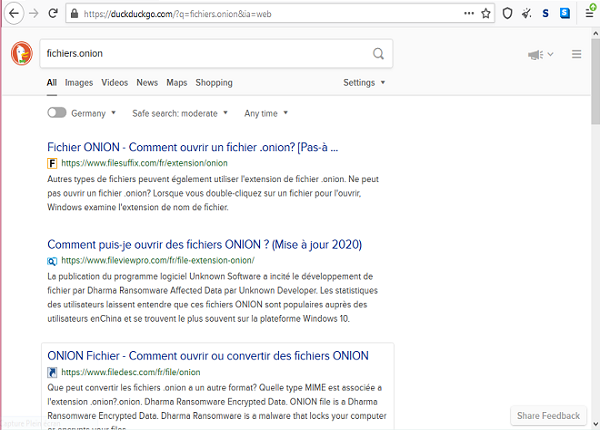Toggle the Germany region switch
The height and width of the screenshot is (430, 600).
[57, 113]
